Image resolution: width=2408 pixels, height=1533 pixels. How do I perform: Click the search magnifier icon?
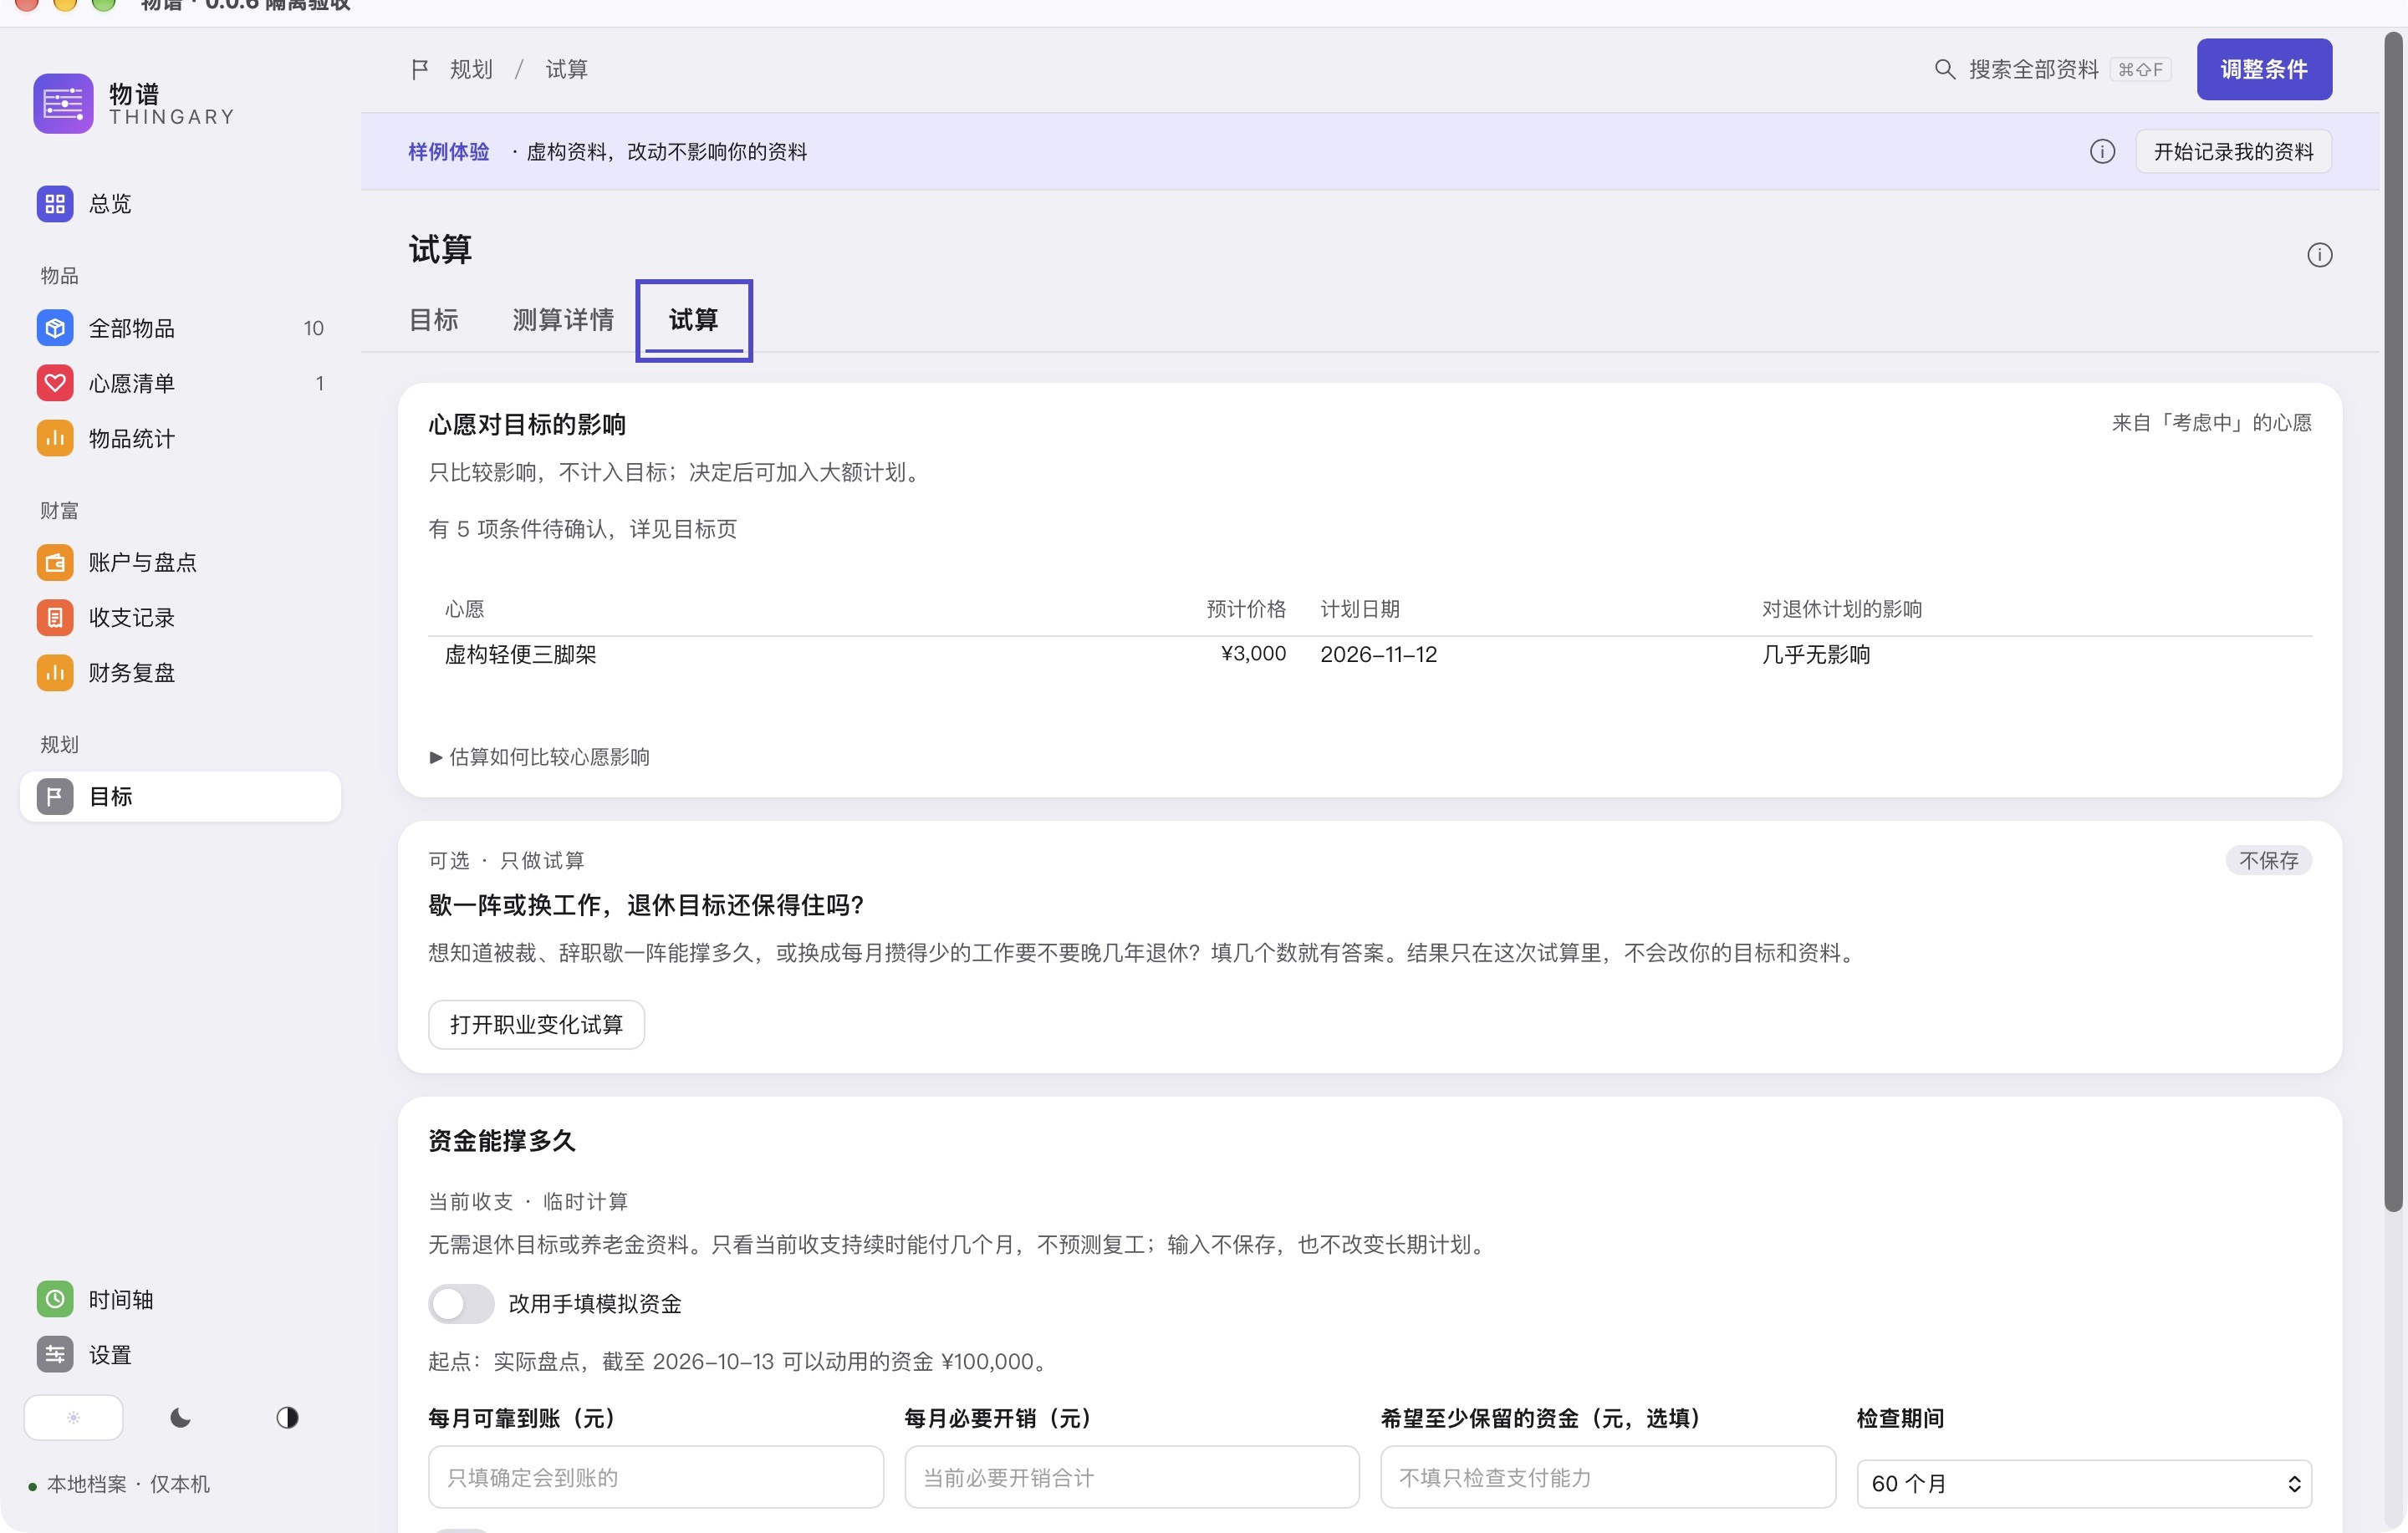click(1944, 69)
